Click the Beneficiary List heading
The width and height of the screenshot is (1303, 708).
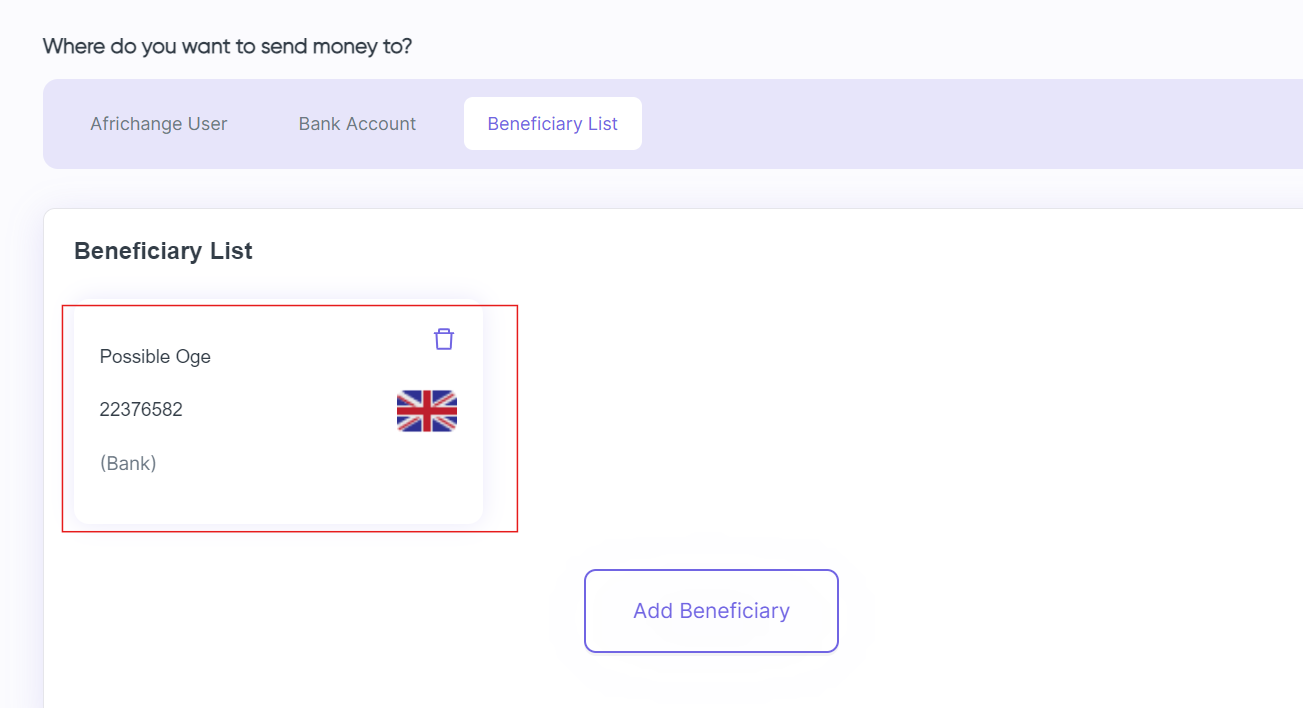(x=163, y=251)
